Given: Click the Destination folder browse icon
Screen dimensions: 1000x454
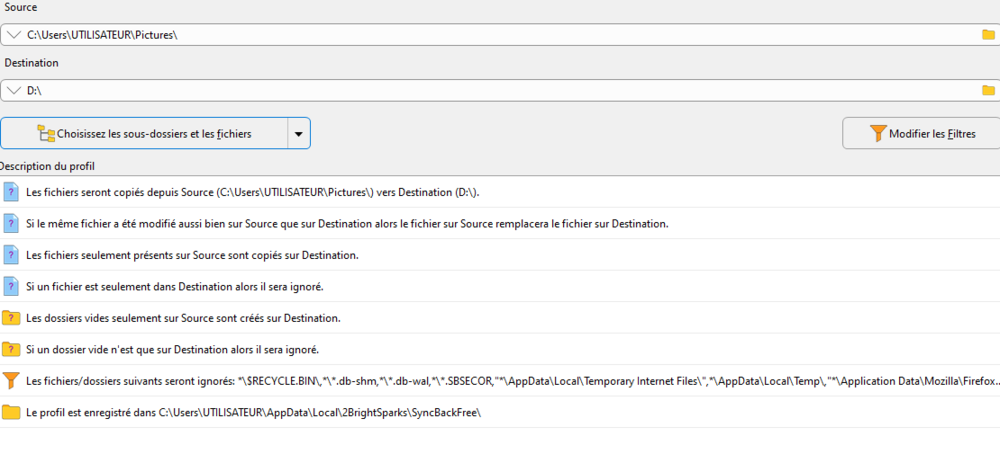Looking at the screenshot, I should coord(988,91).
